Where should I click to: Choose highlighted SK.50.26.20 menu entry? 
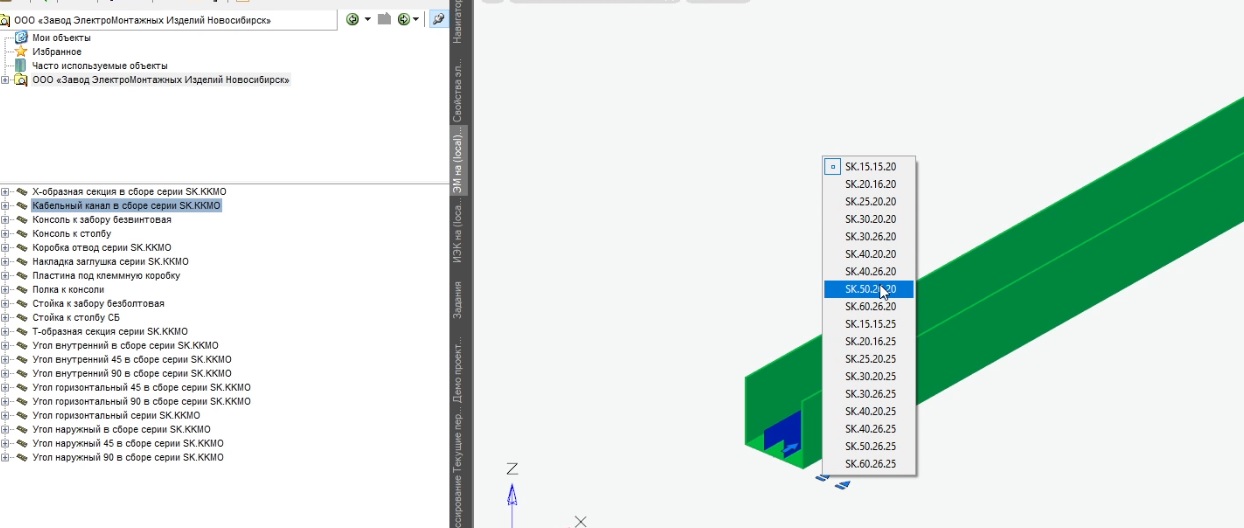[868, 289]
